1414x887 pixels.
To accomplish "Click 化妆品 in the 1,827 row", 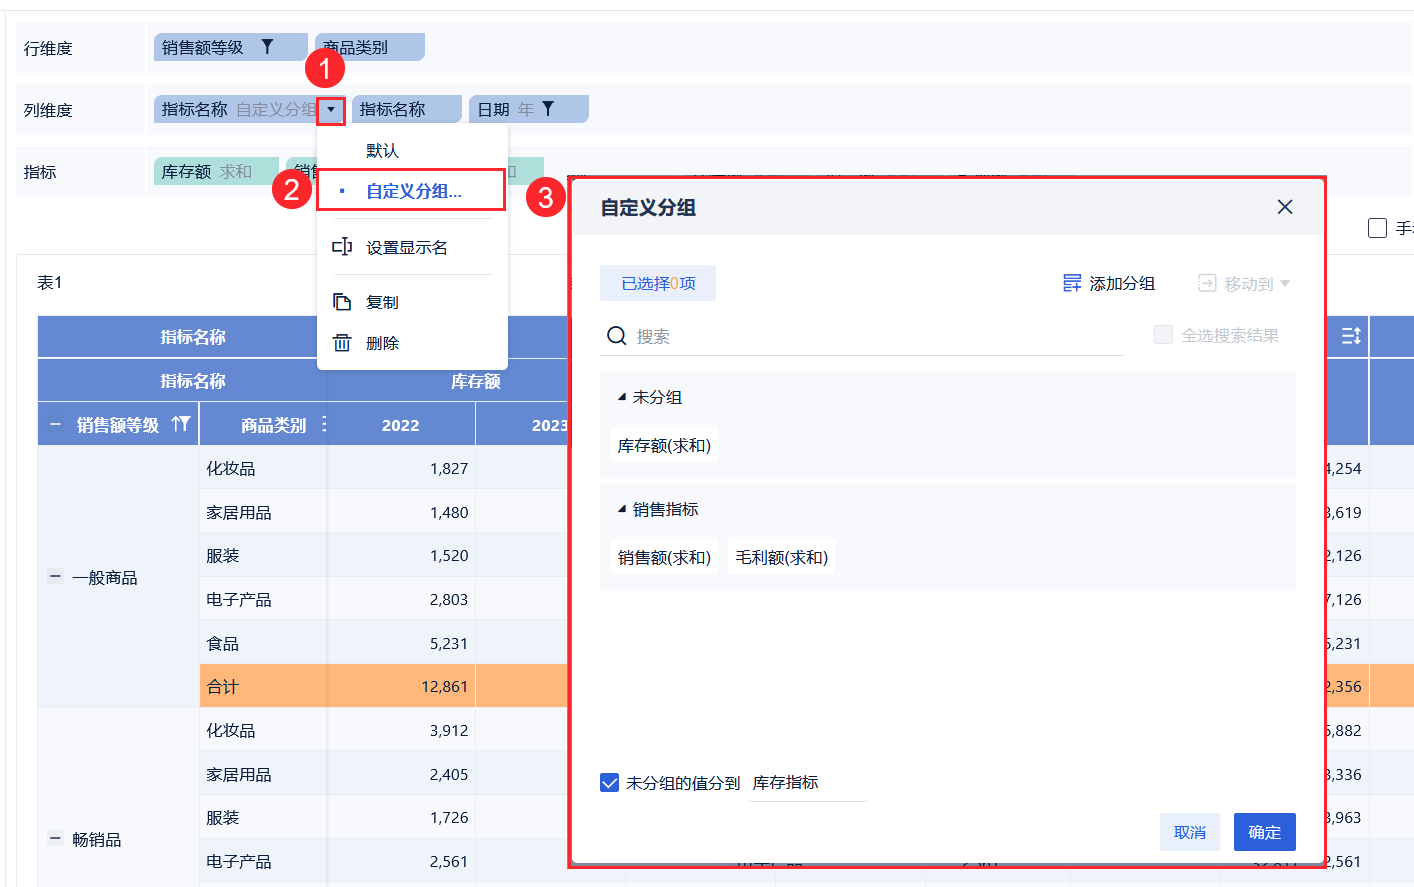I will (x=231, y=468).
